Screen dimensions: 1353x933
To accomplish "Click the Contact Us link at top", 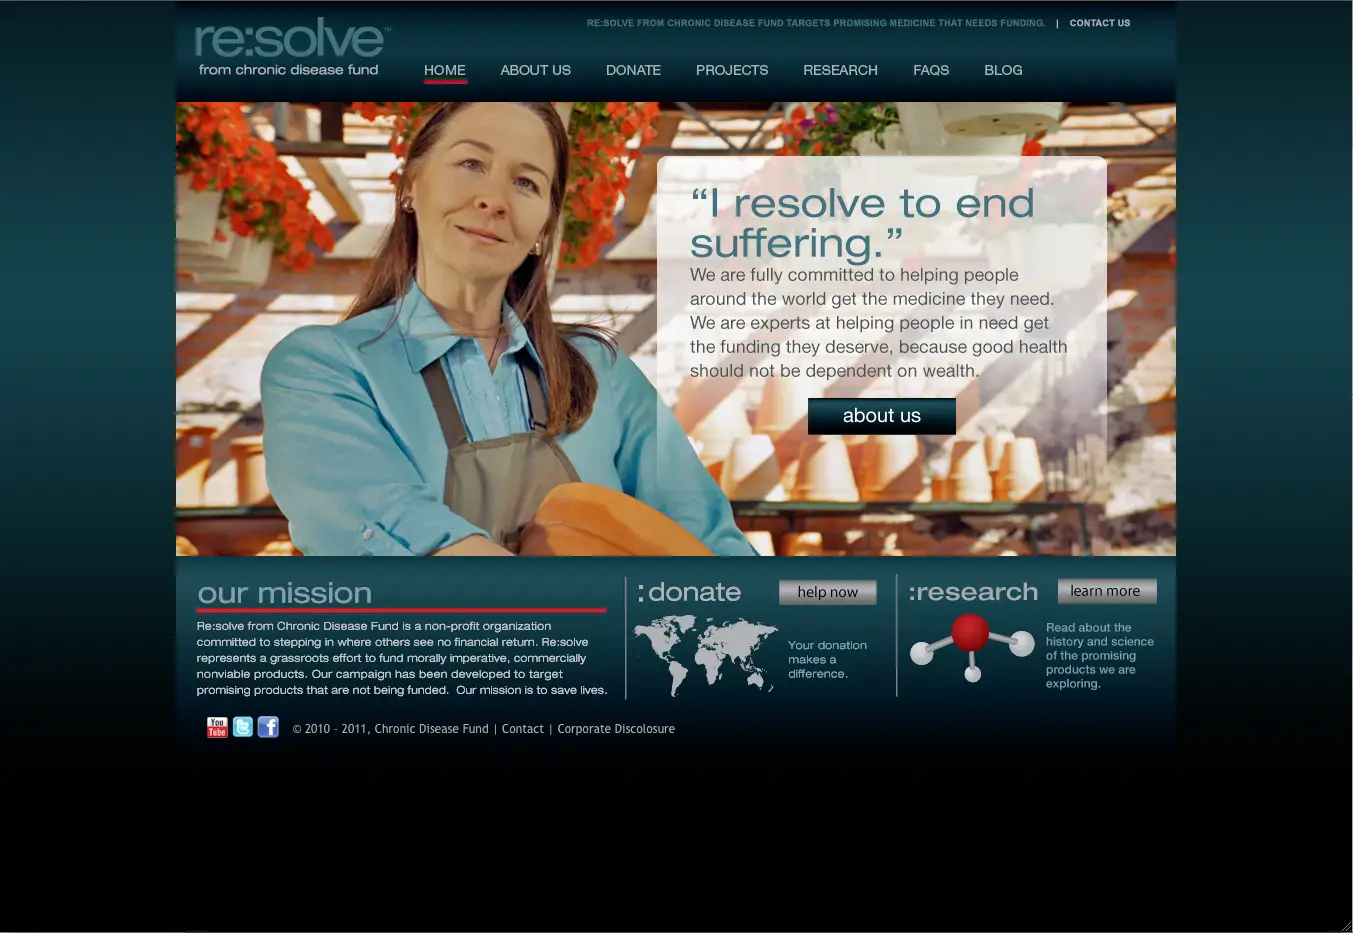I will [x=1100, y=23].
